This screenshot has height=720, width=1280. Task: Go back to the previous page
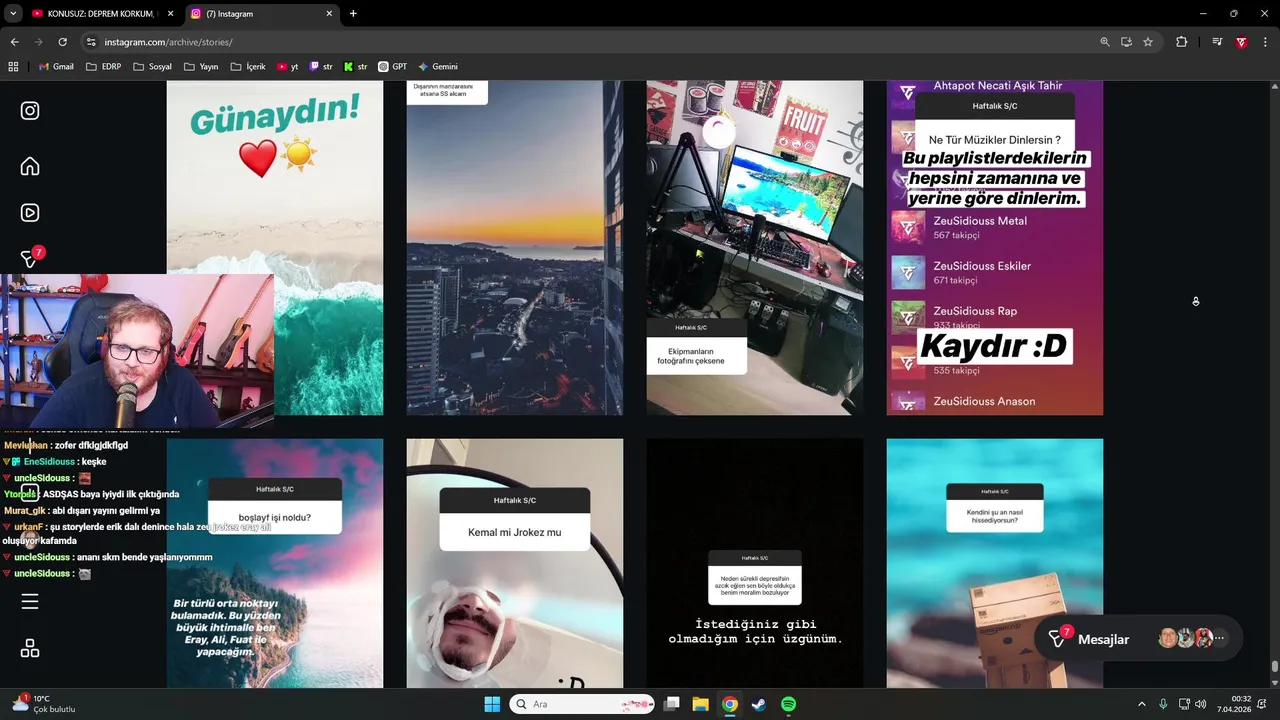click(14, 42)
